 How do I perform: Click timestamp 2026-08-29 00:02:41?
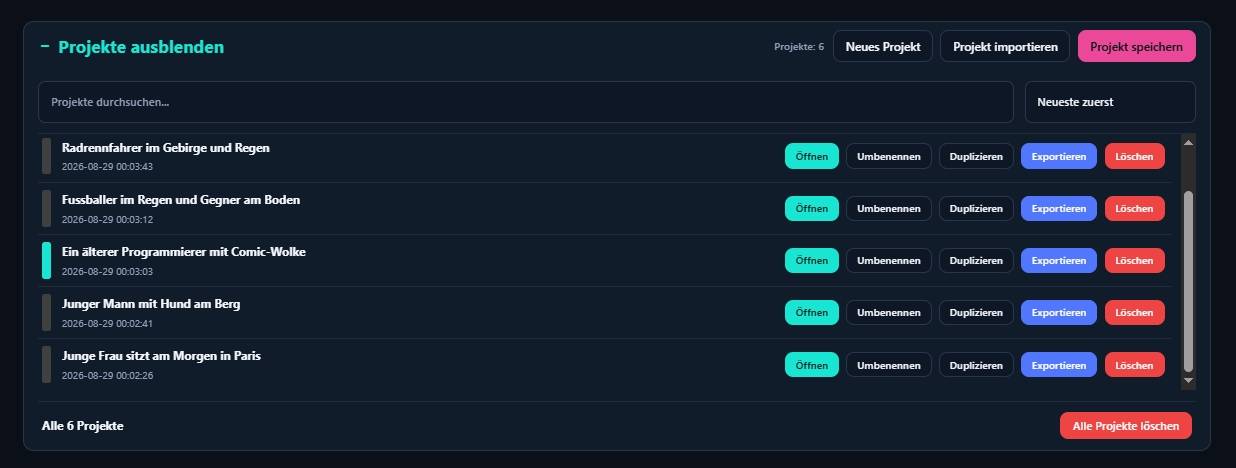(x=107, y=323)
